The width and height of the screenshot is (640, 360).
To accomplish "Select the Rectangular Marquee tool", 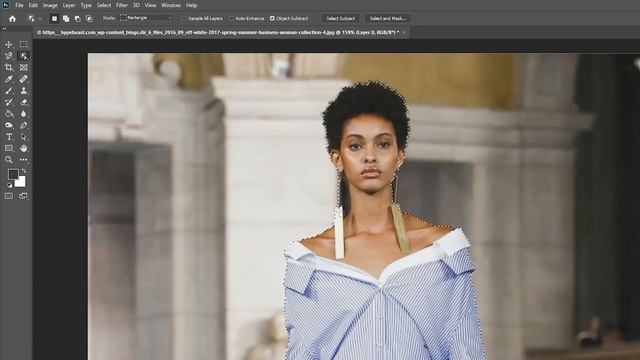I will pyautogui.click(x=24, y=44).
